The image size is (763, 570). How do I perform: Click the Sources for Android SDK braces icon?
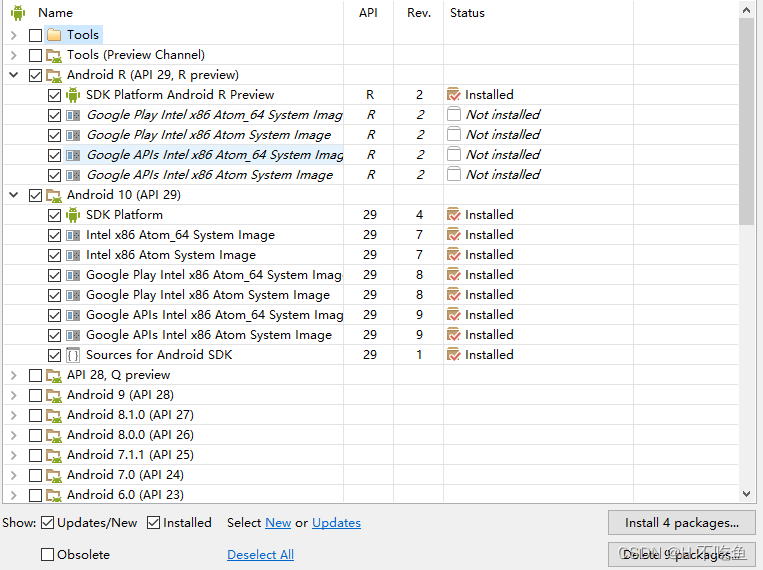coord(73,355)
